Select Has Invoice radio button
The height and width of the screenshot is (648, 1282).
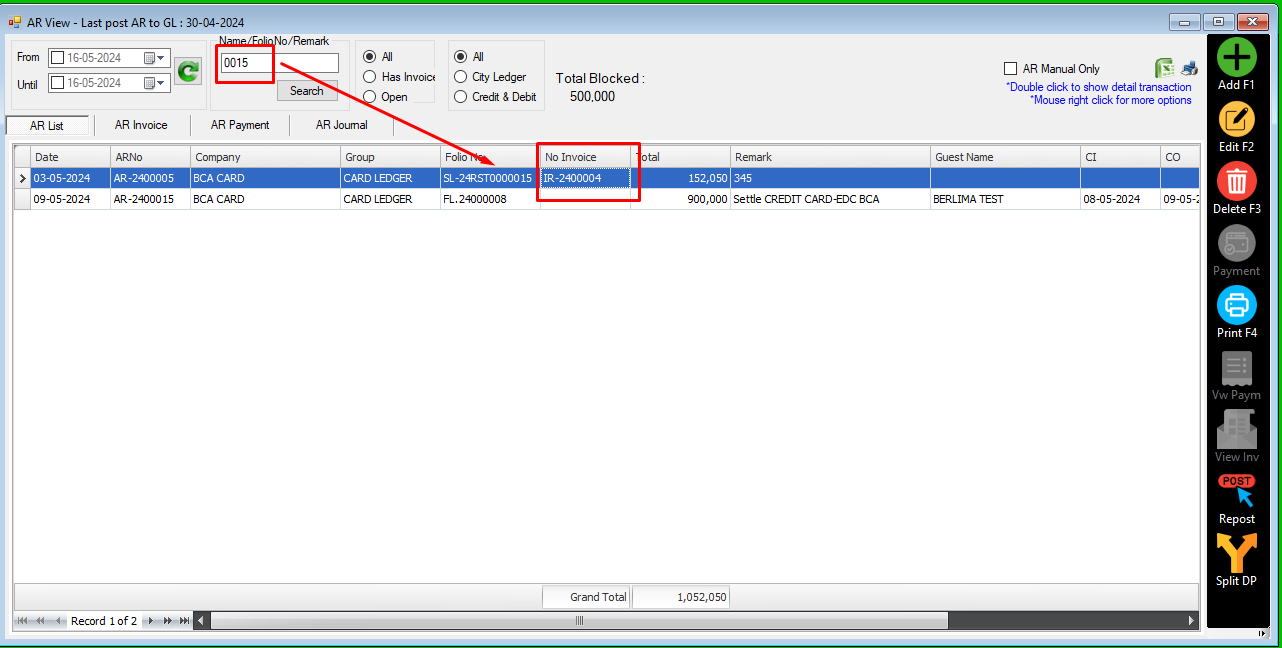tap(370, 77)
